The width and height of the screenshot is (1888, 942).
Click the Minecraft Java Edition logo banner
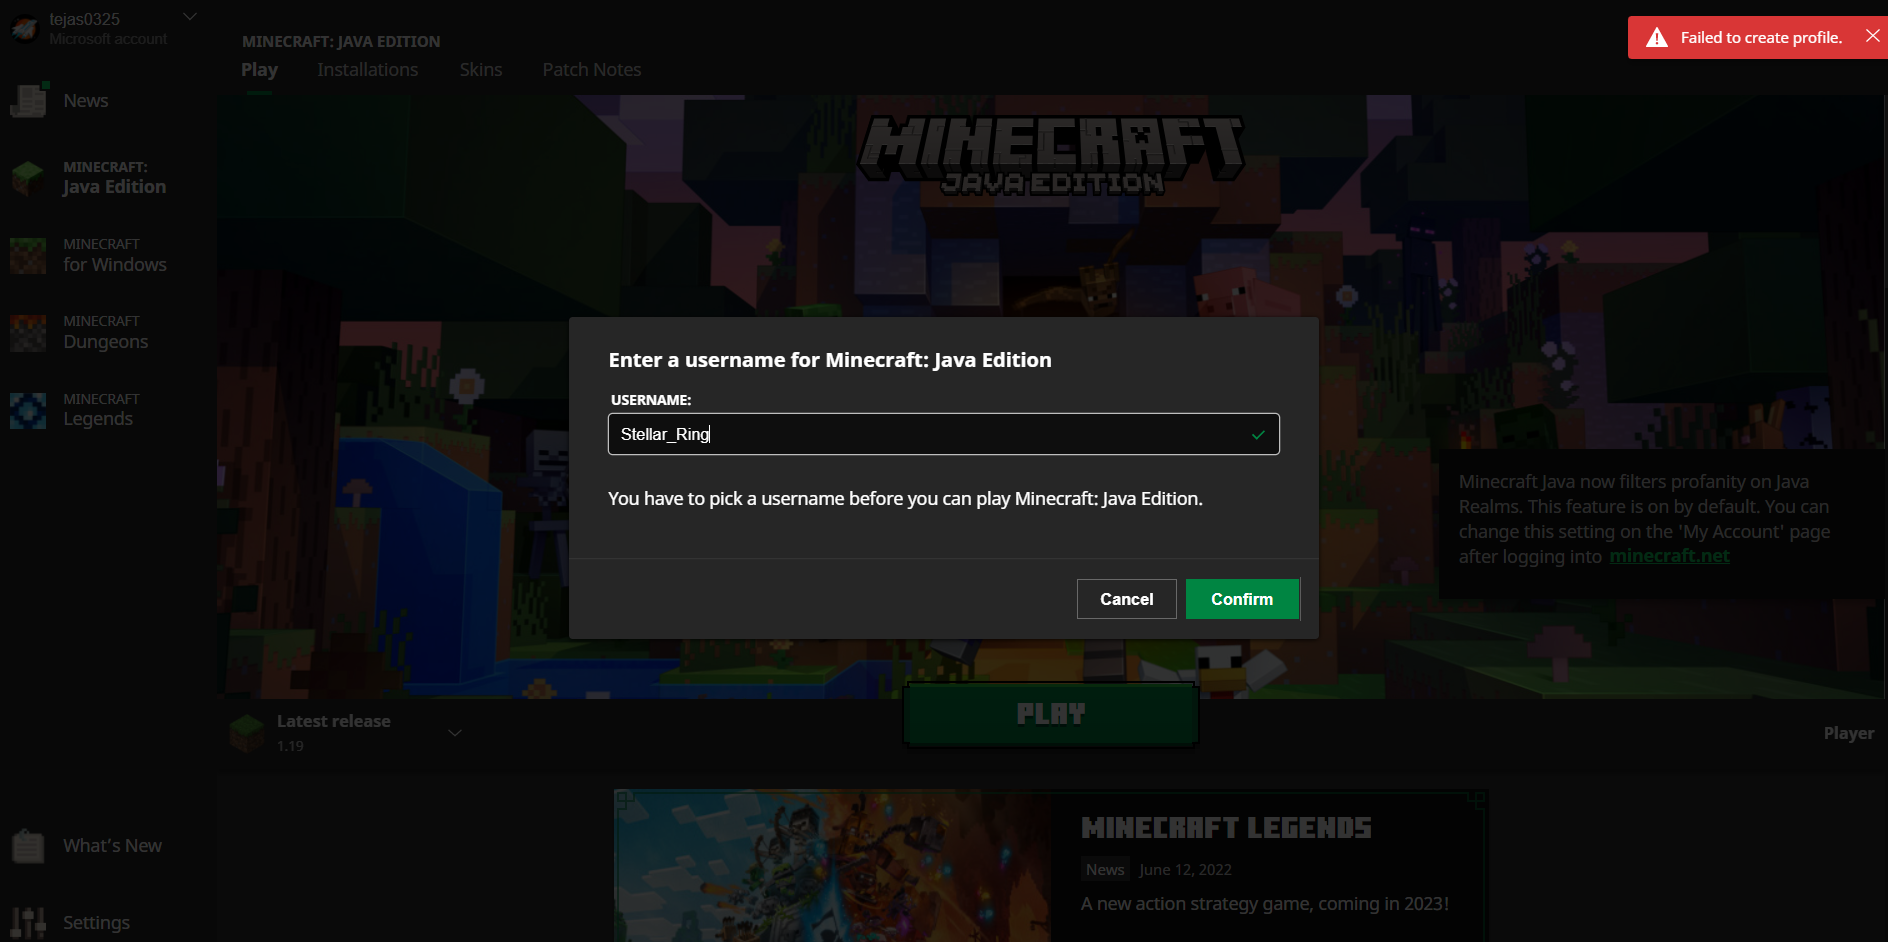[1051, 154]
